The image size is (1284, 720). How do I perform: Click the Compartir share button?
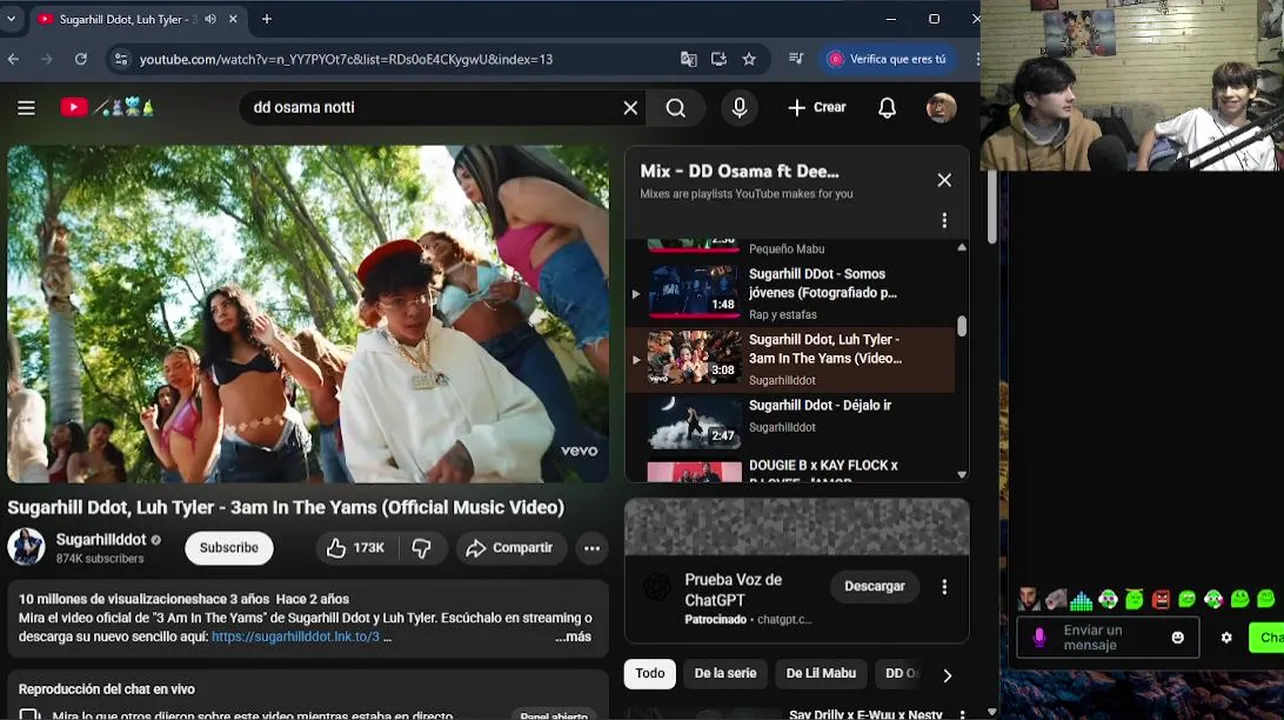(510, 548)
